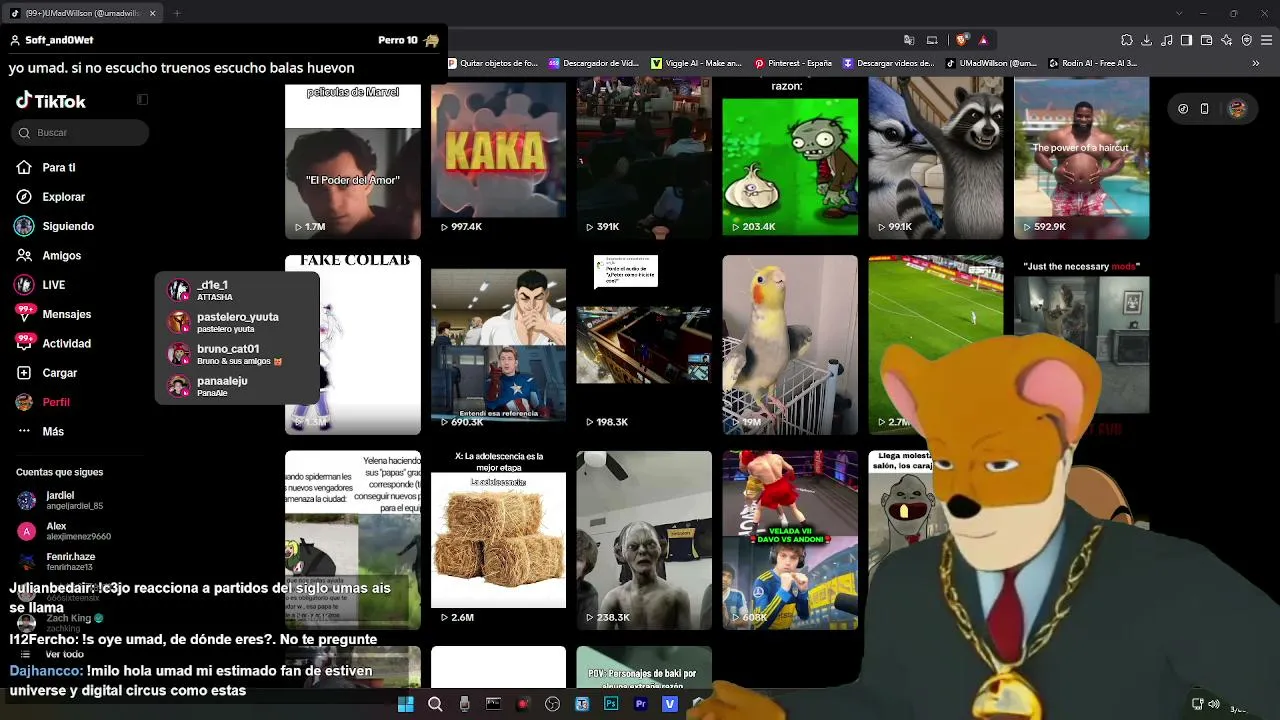Collapse the TikTok sidebar panel
The height and width of the screenshot is (720, 1280).
click(142, 100)
